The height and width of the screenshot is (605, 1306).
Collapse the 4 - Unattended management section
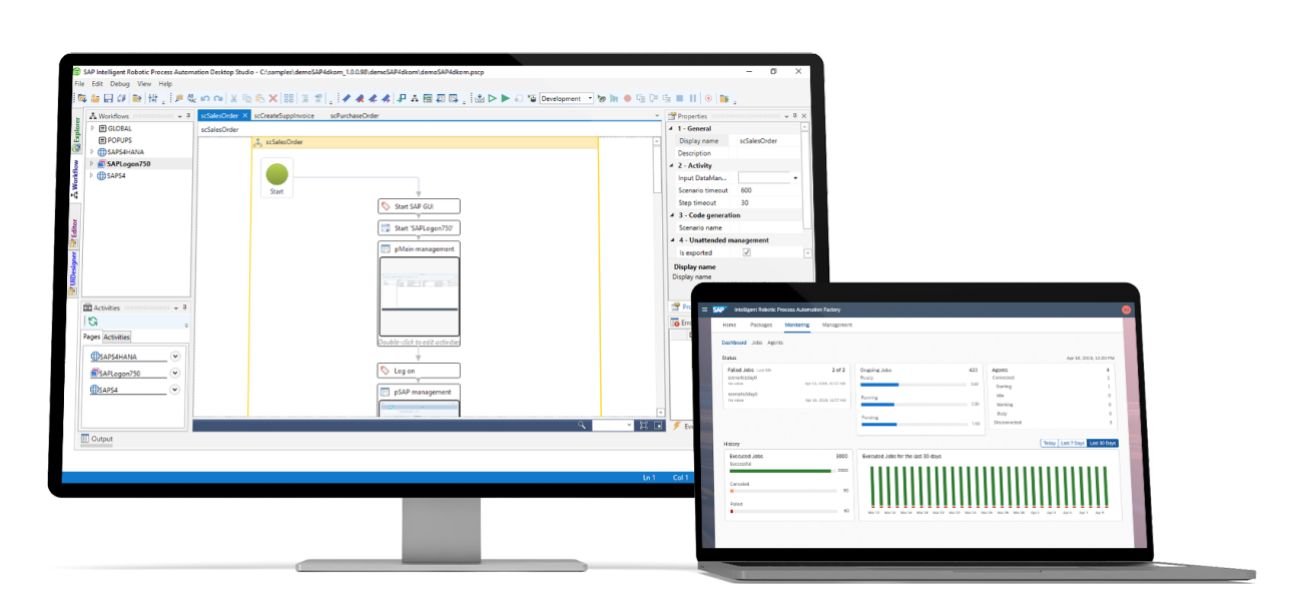[672, 240]
